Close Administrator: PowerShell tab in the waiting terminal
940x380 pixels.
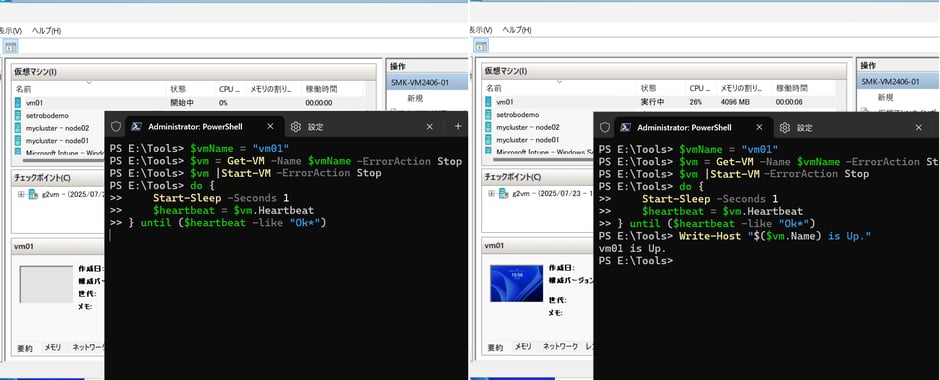(270, 126)
